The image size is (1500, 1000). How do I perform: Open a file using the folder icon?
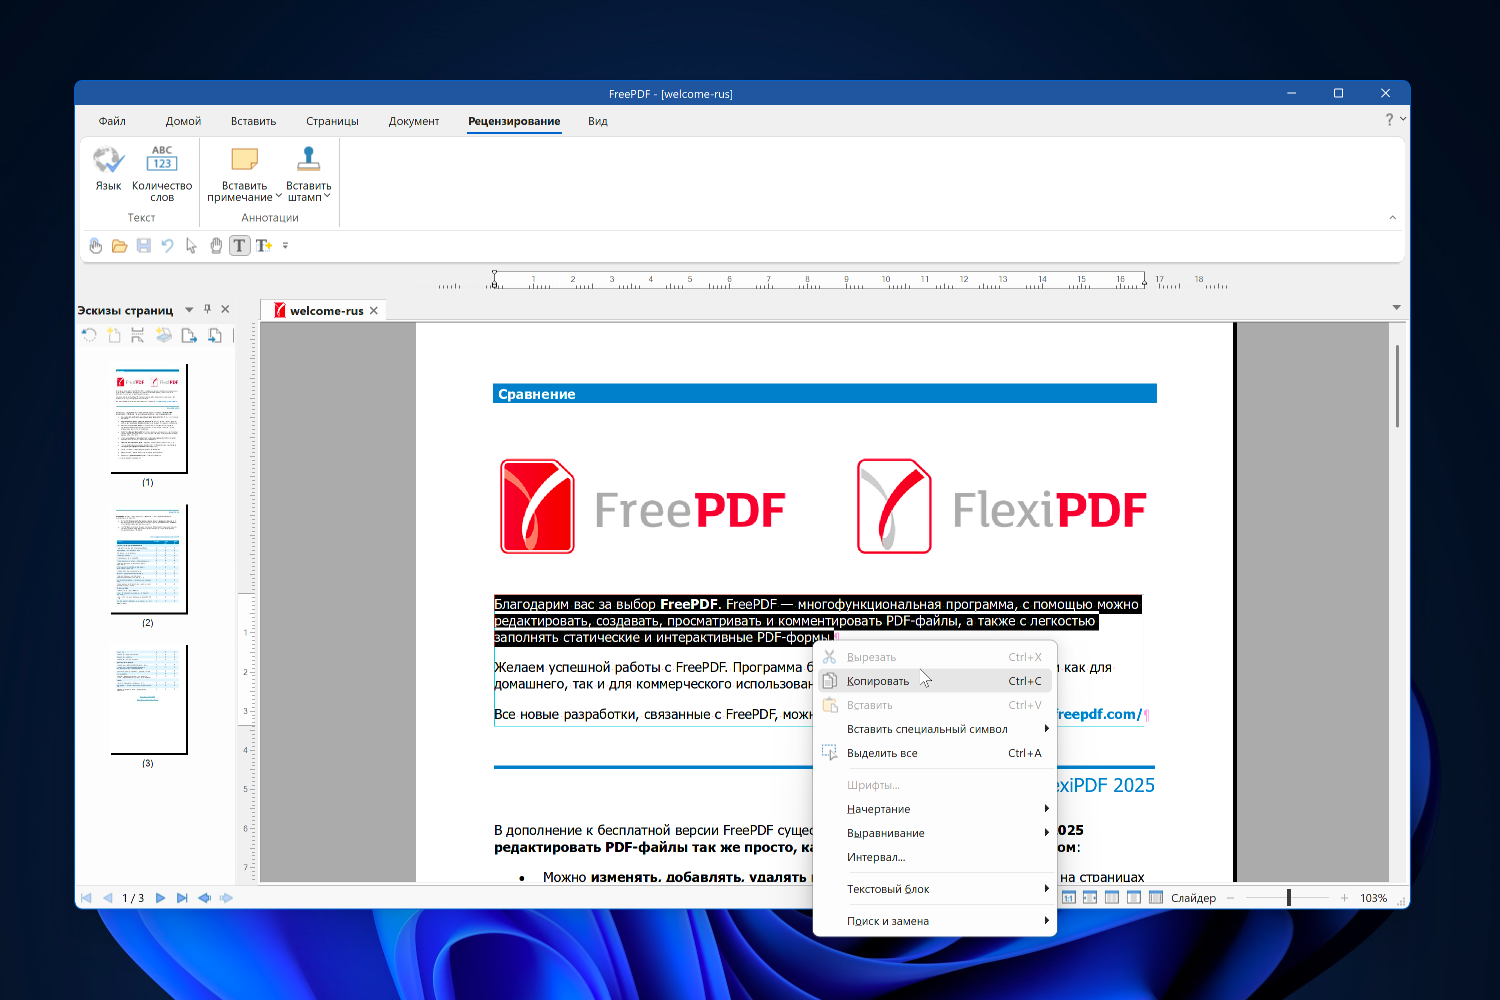[119, 246]
